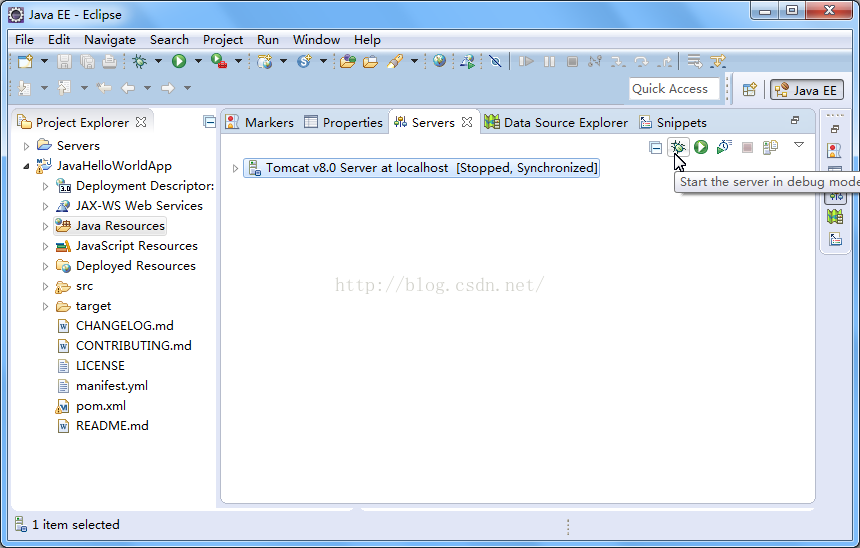Click the Back navigation arrow icon
The image size is (860, 548).
pos(128,88)
